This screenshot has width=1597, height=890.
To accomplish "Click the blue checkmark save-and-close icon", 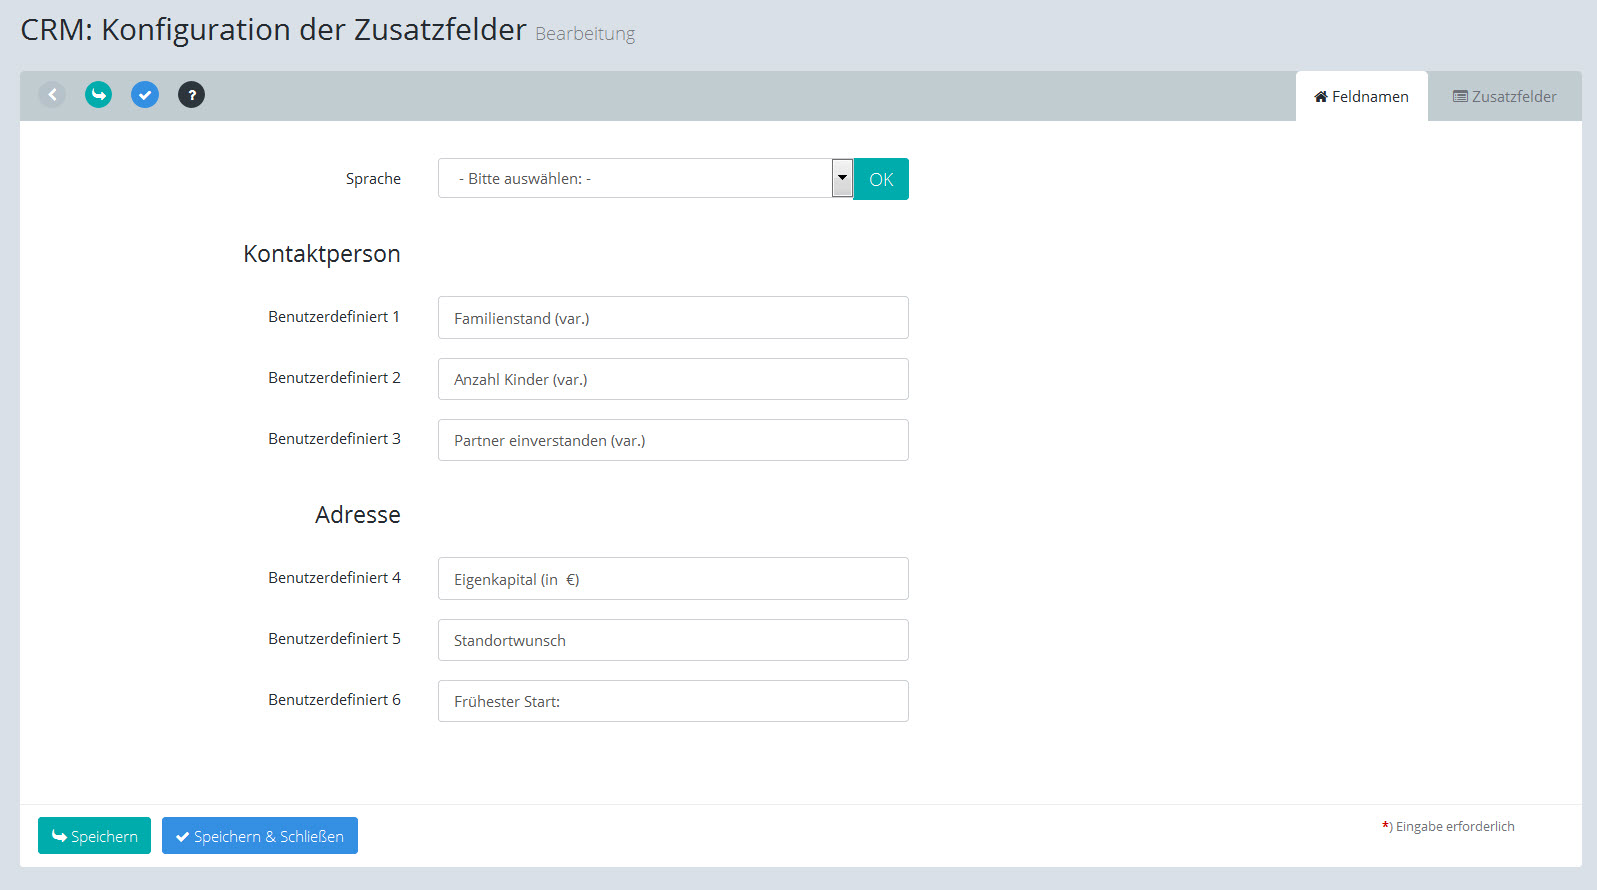I will 145,95.
